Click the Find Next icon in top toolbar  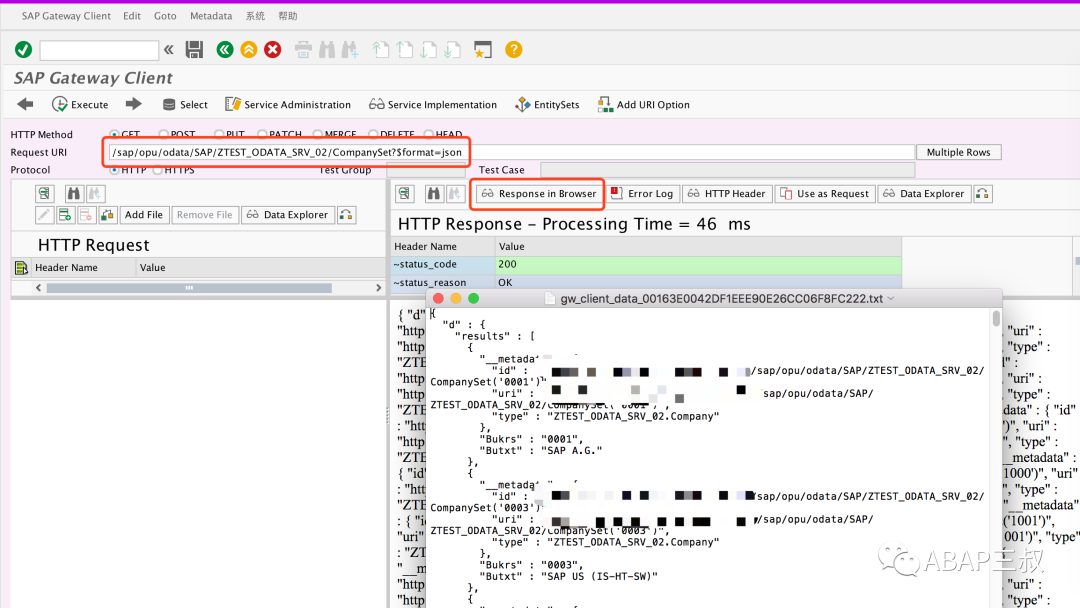click(x=350, y=50)
